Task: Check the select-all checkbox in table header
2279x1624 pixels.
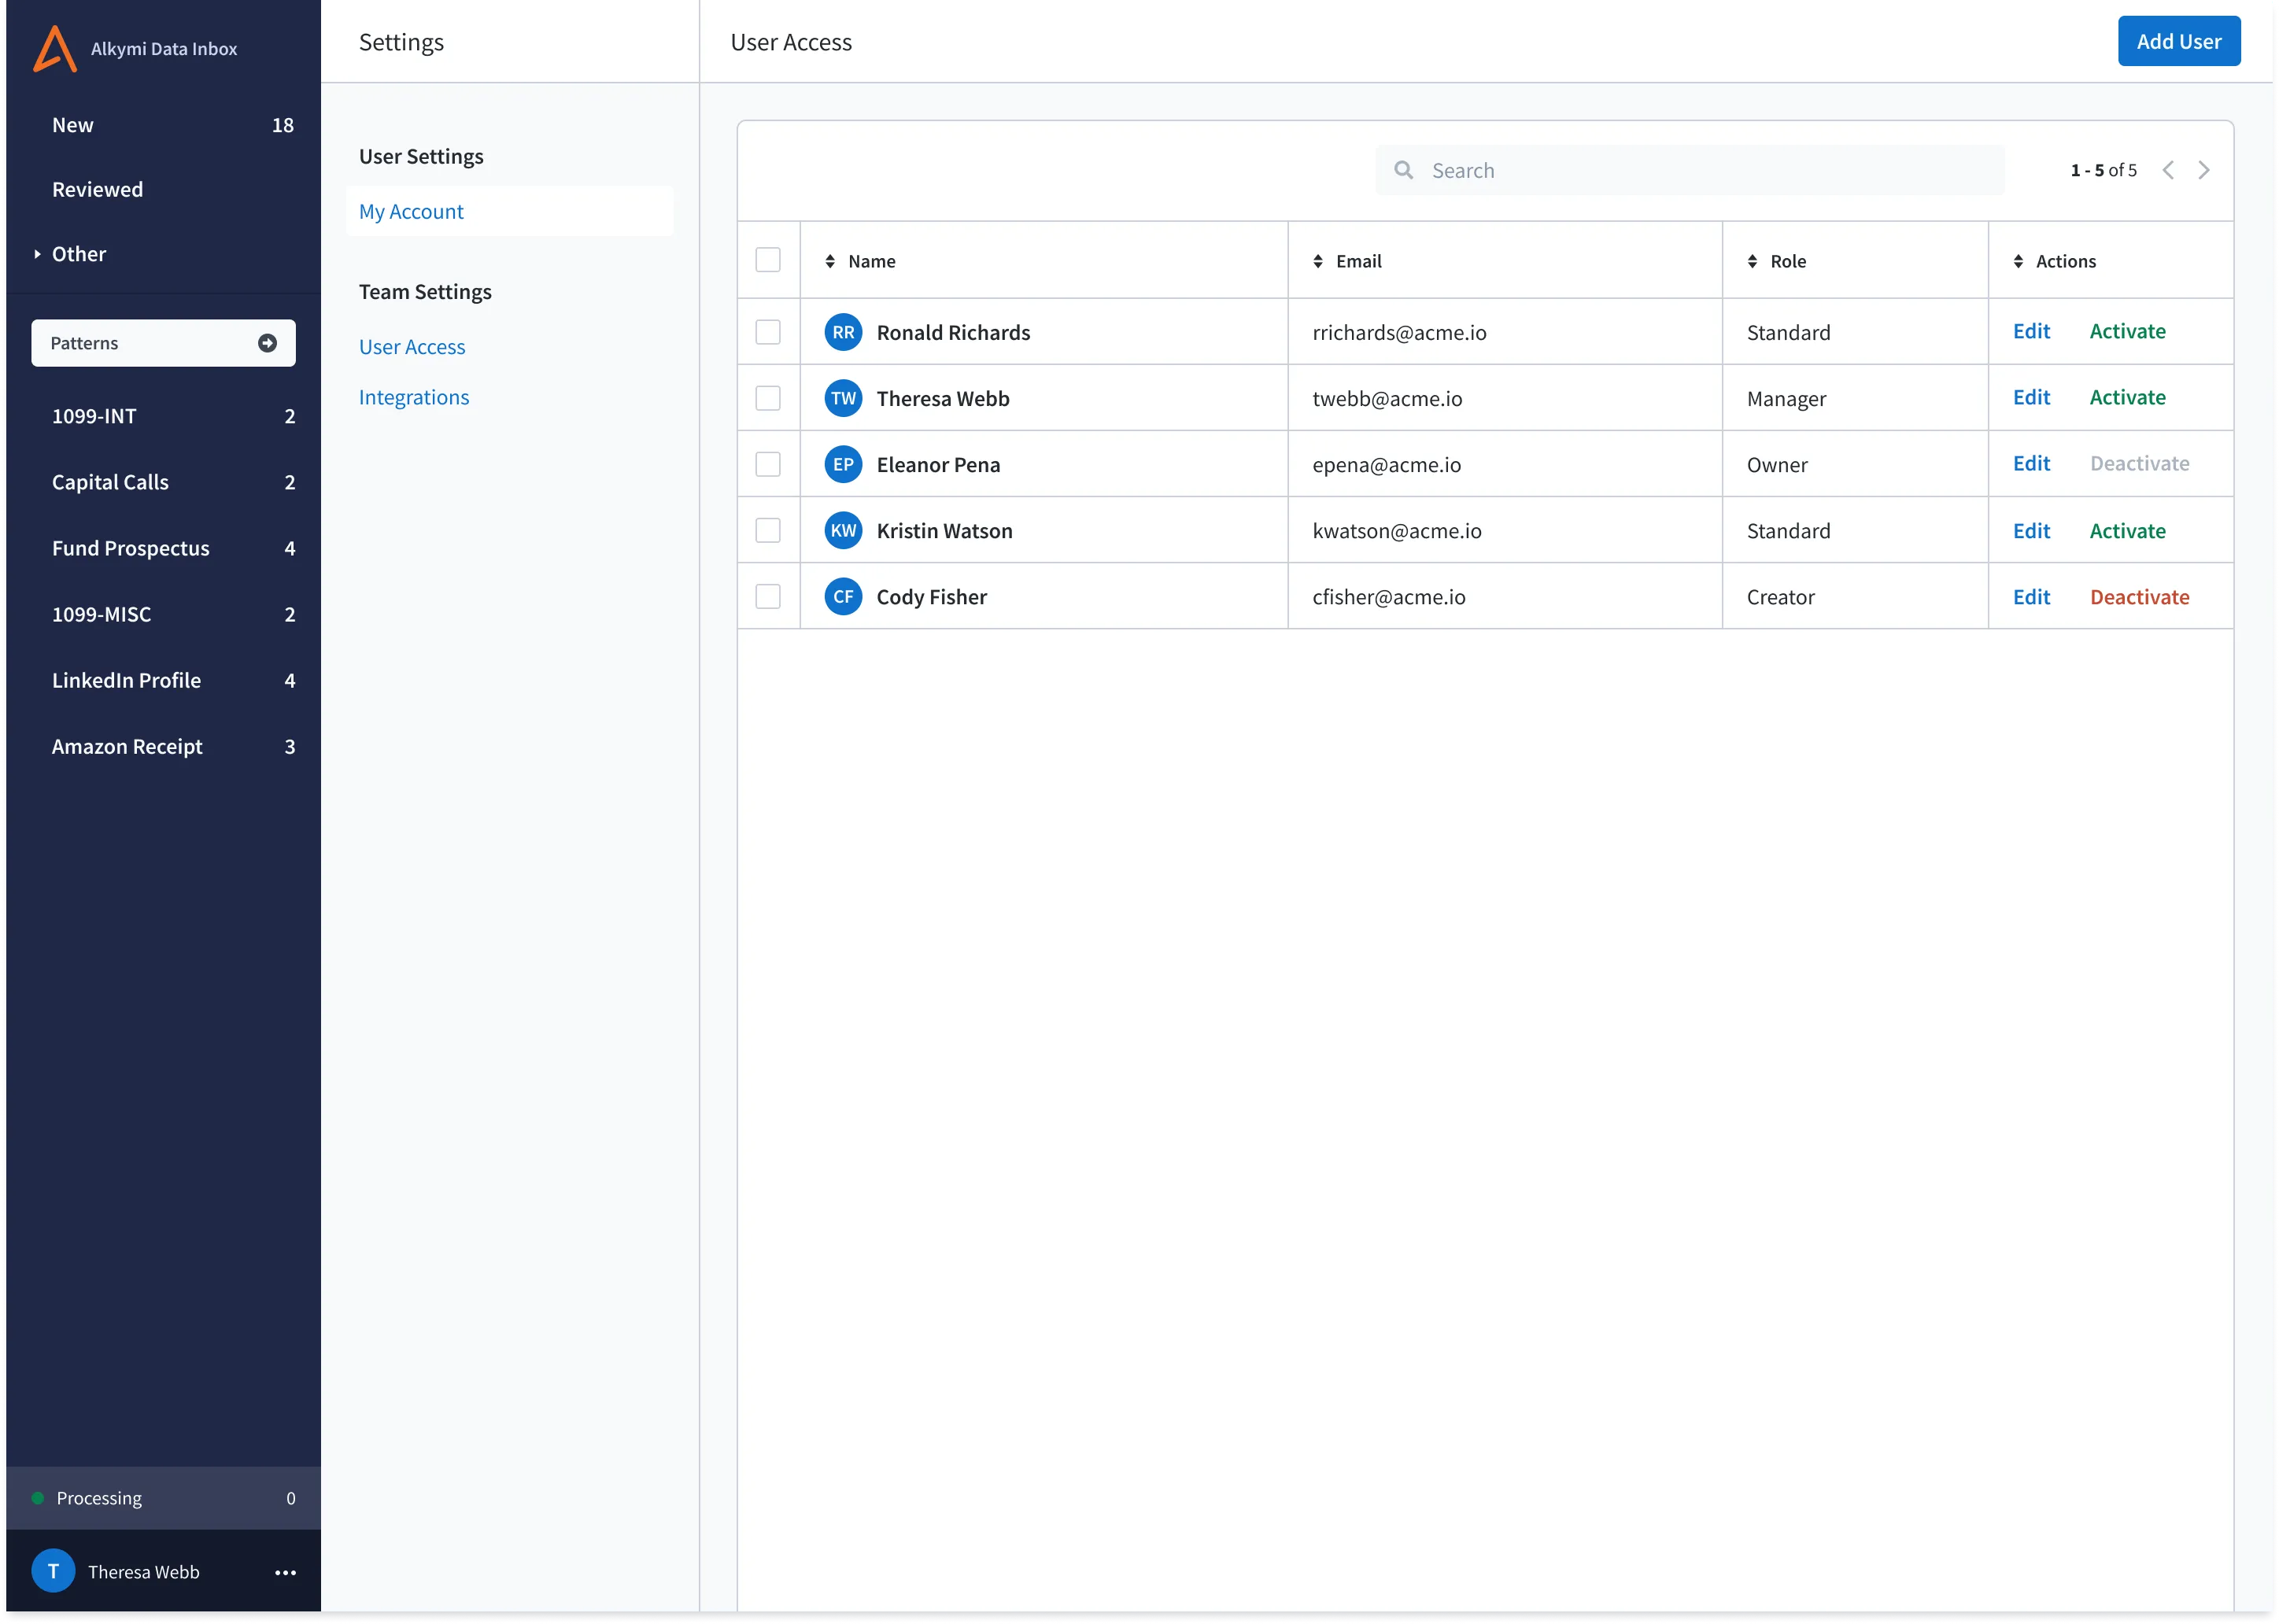Action: point(768,260)
